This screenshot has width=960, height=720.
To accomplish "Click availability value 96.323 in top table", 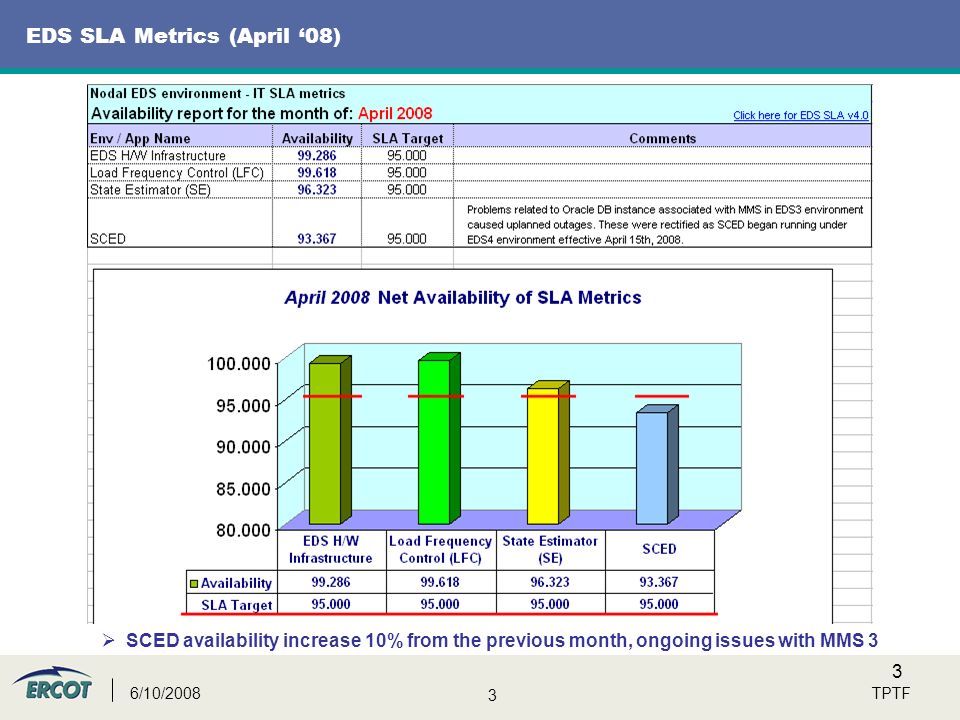I will (317, 190).
